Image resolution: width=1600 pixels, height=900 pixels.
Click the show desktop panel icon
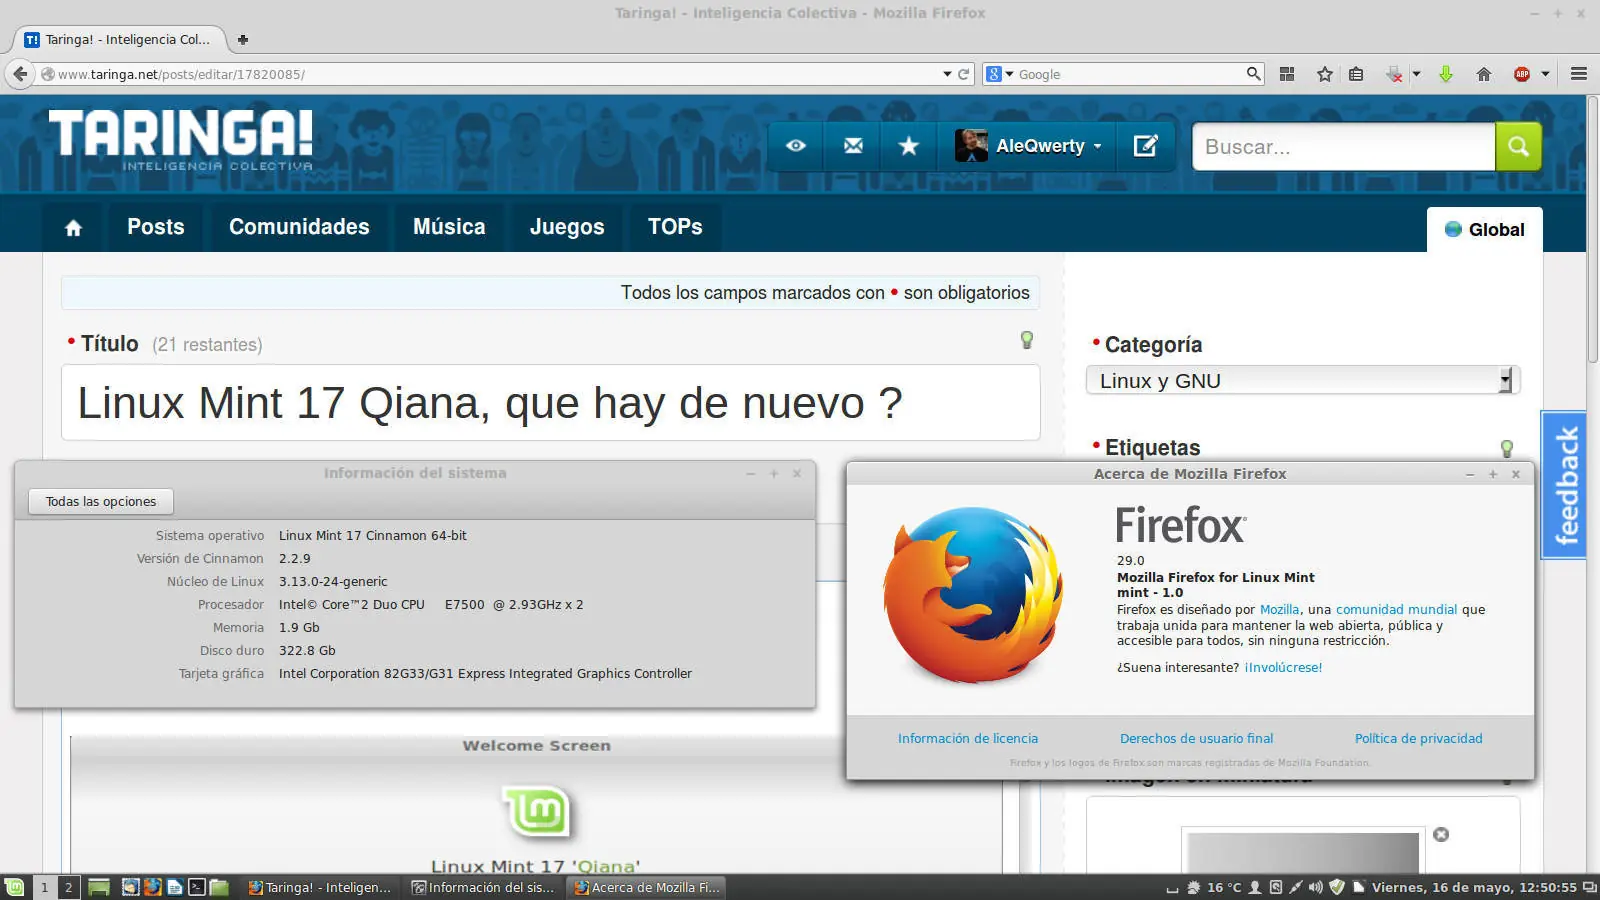(x=99, y=887)
